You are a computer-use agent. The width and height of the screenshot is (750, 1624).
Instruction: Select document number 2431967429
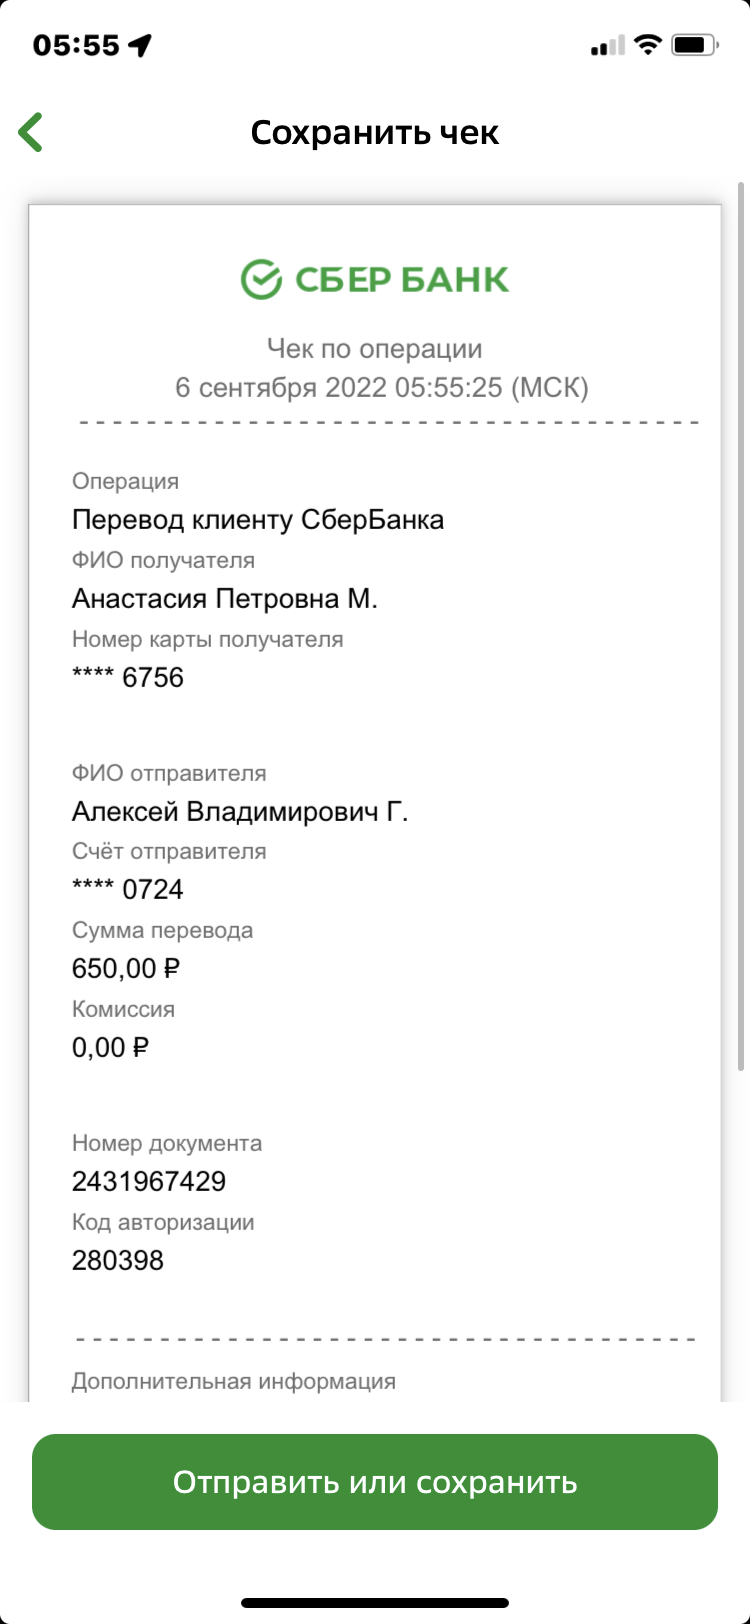coord(149,1181)
